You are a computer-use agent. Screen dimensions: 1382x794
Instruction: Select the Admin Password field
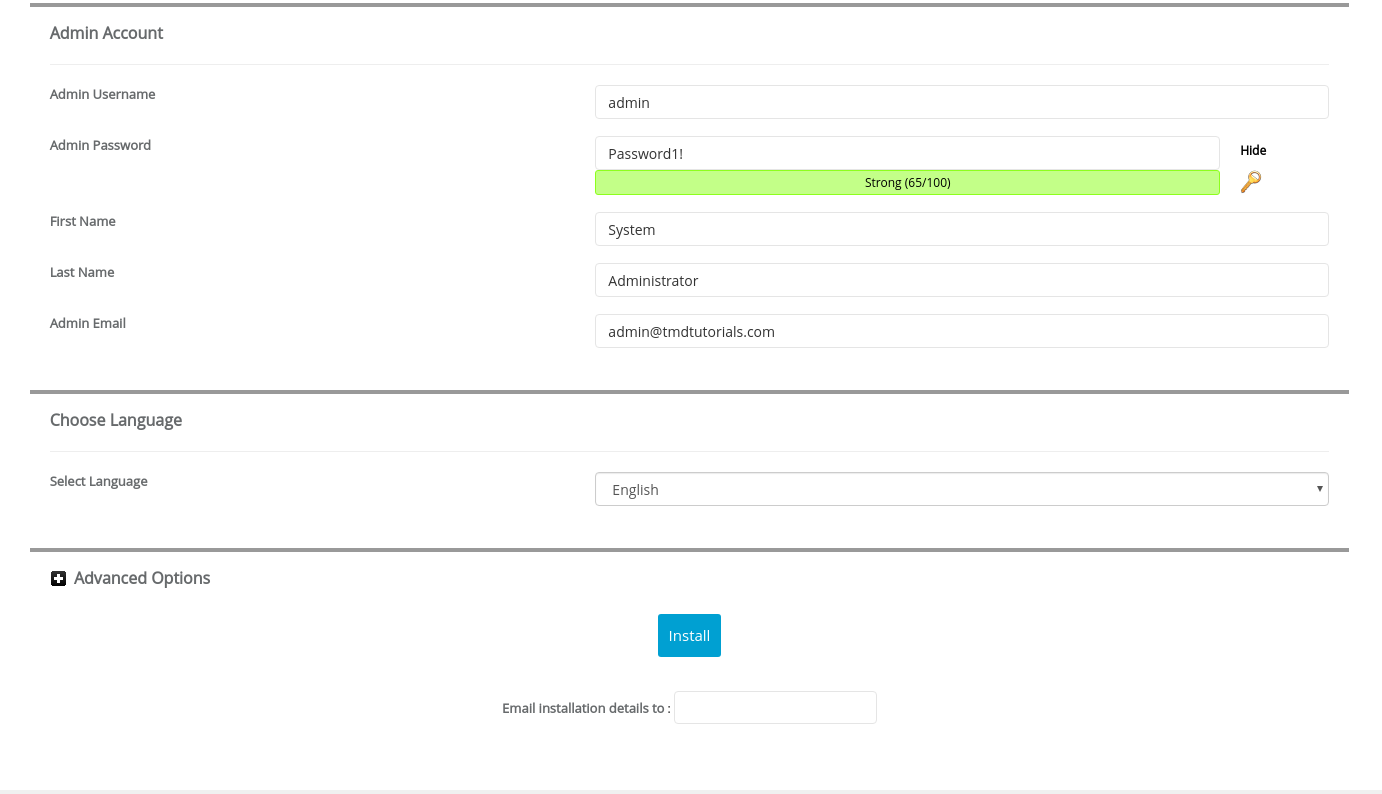pos(907,153)
